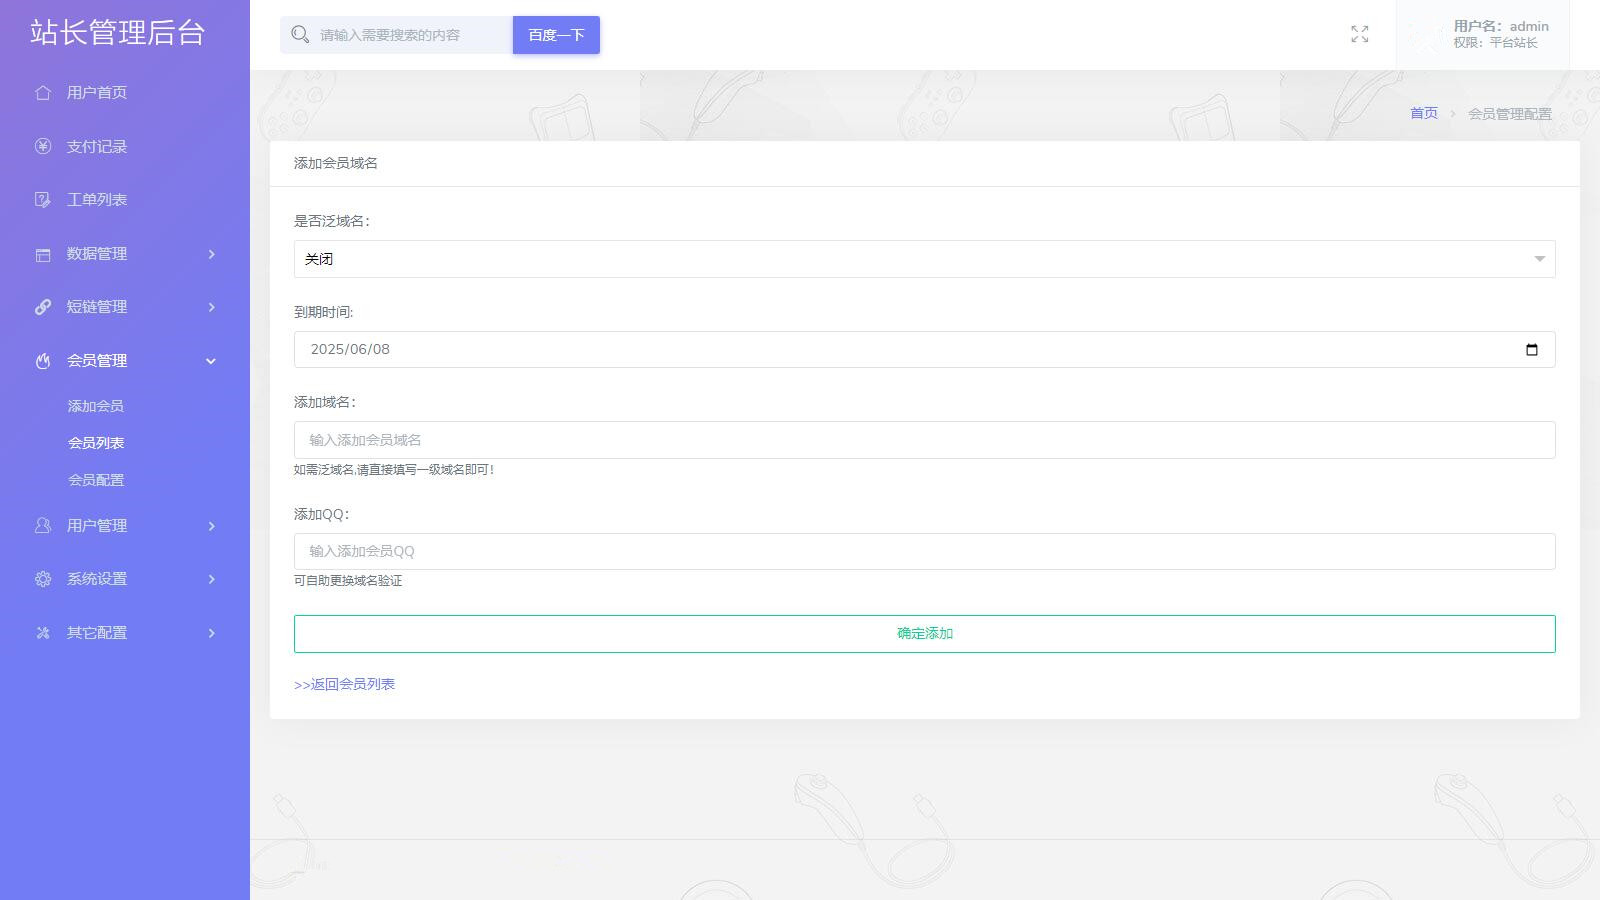
Task: Click the edit icon beside 工单列表
Action: [x=43, y=200]
